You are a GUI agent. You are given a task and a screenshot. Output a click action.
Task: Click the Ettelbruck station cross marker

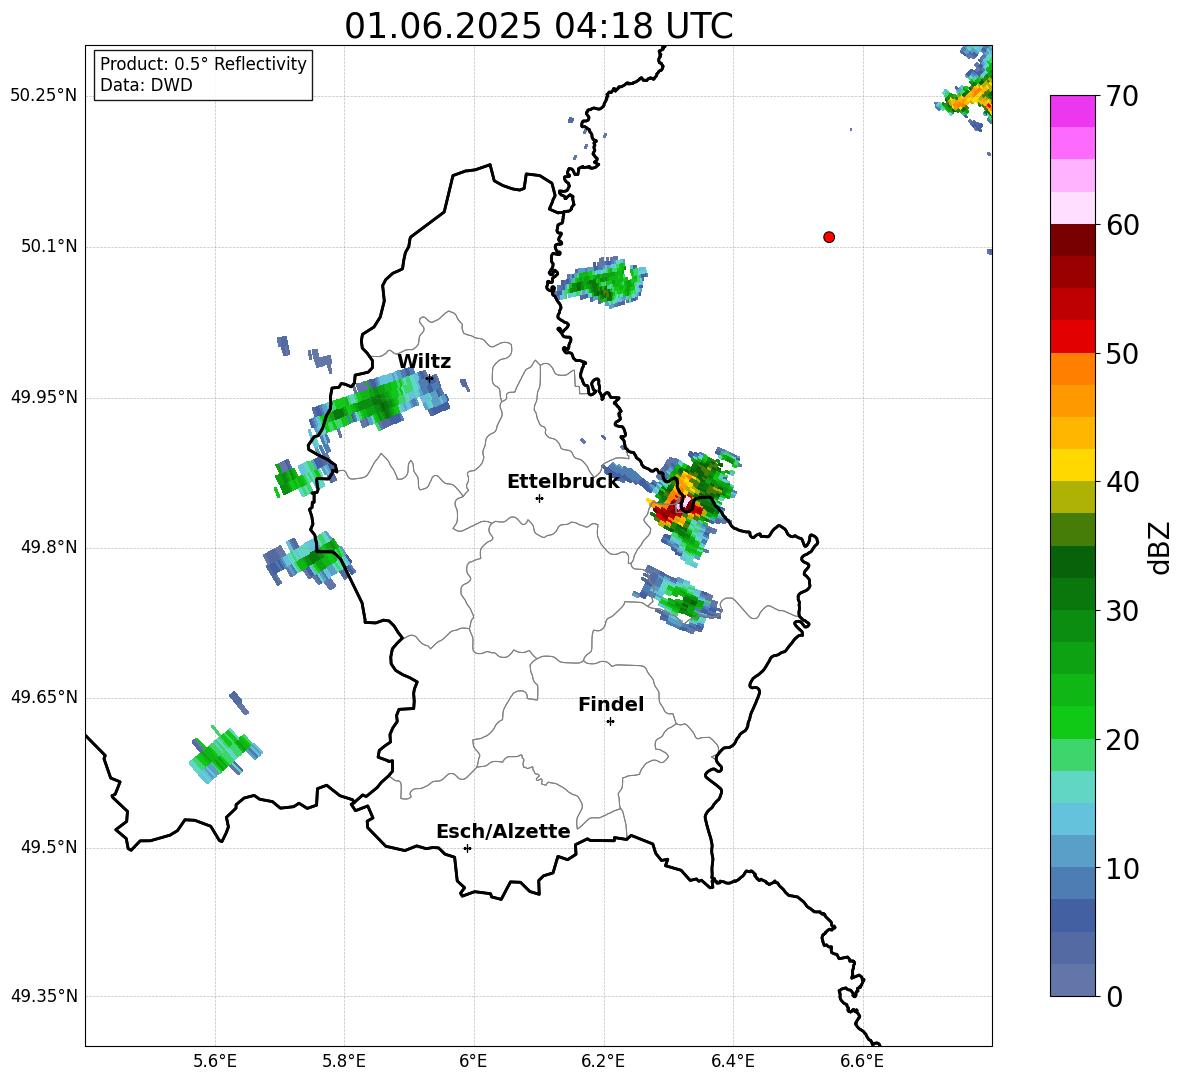(x=539, y=498)
